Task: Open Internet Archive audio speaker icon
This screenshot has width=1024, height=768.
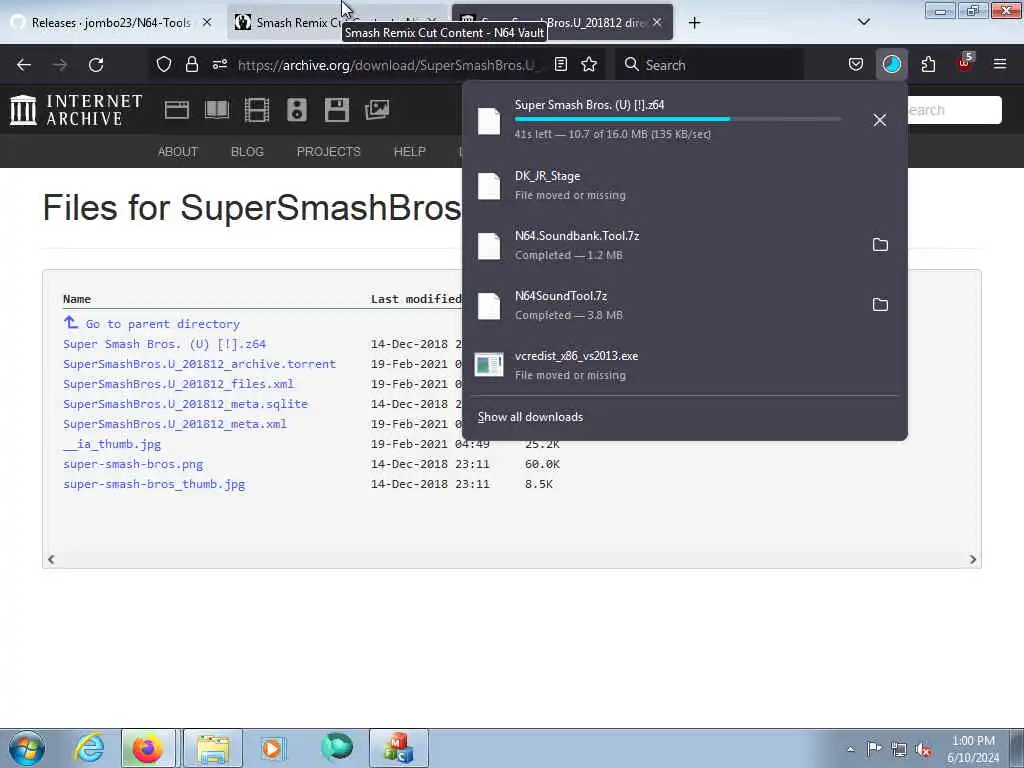Action: [296, 110]
